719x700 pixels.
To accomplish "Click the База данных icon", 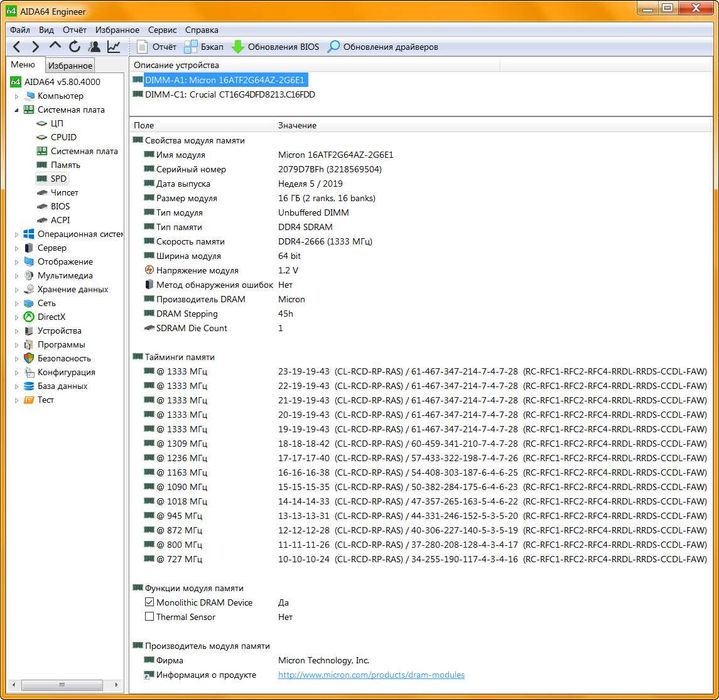I will click(29, 386).
